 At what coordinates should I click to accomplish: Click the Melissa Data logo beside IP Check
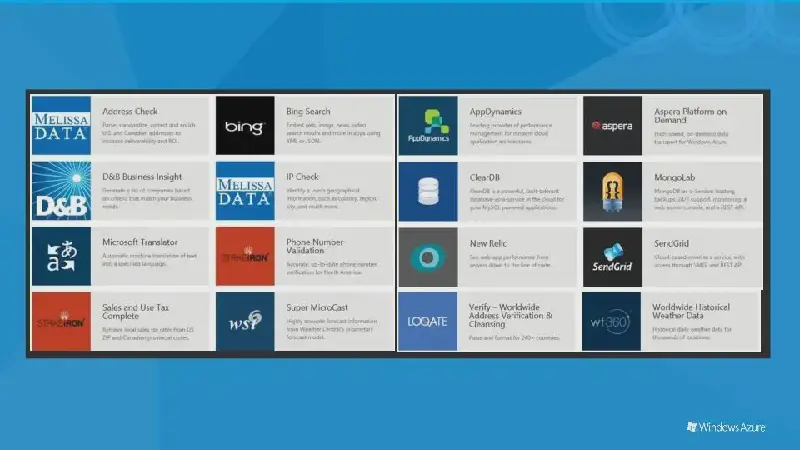pos(245,191)
